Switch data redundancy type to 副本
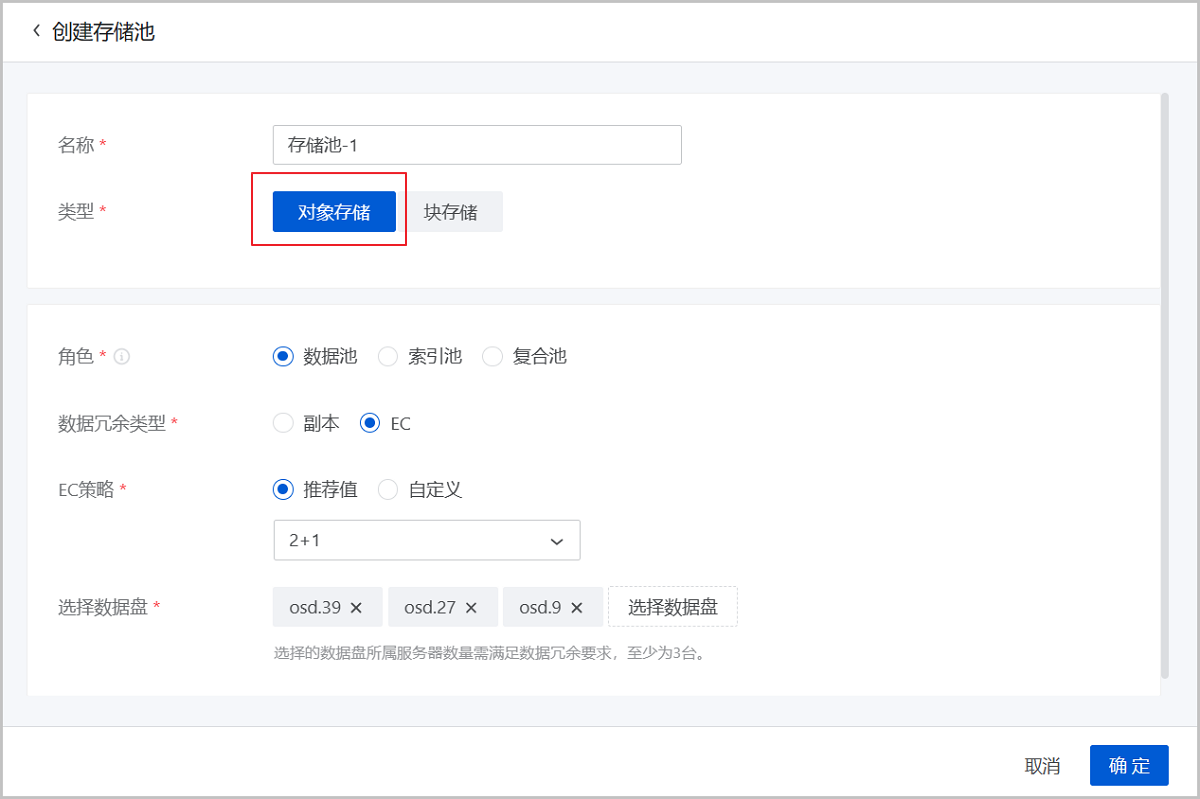Screen dimensions: 1200x799 coord(283,423)
